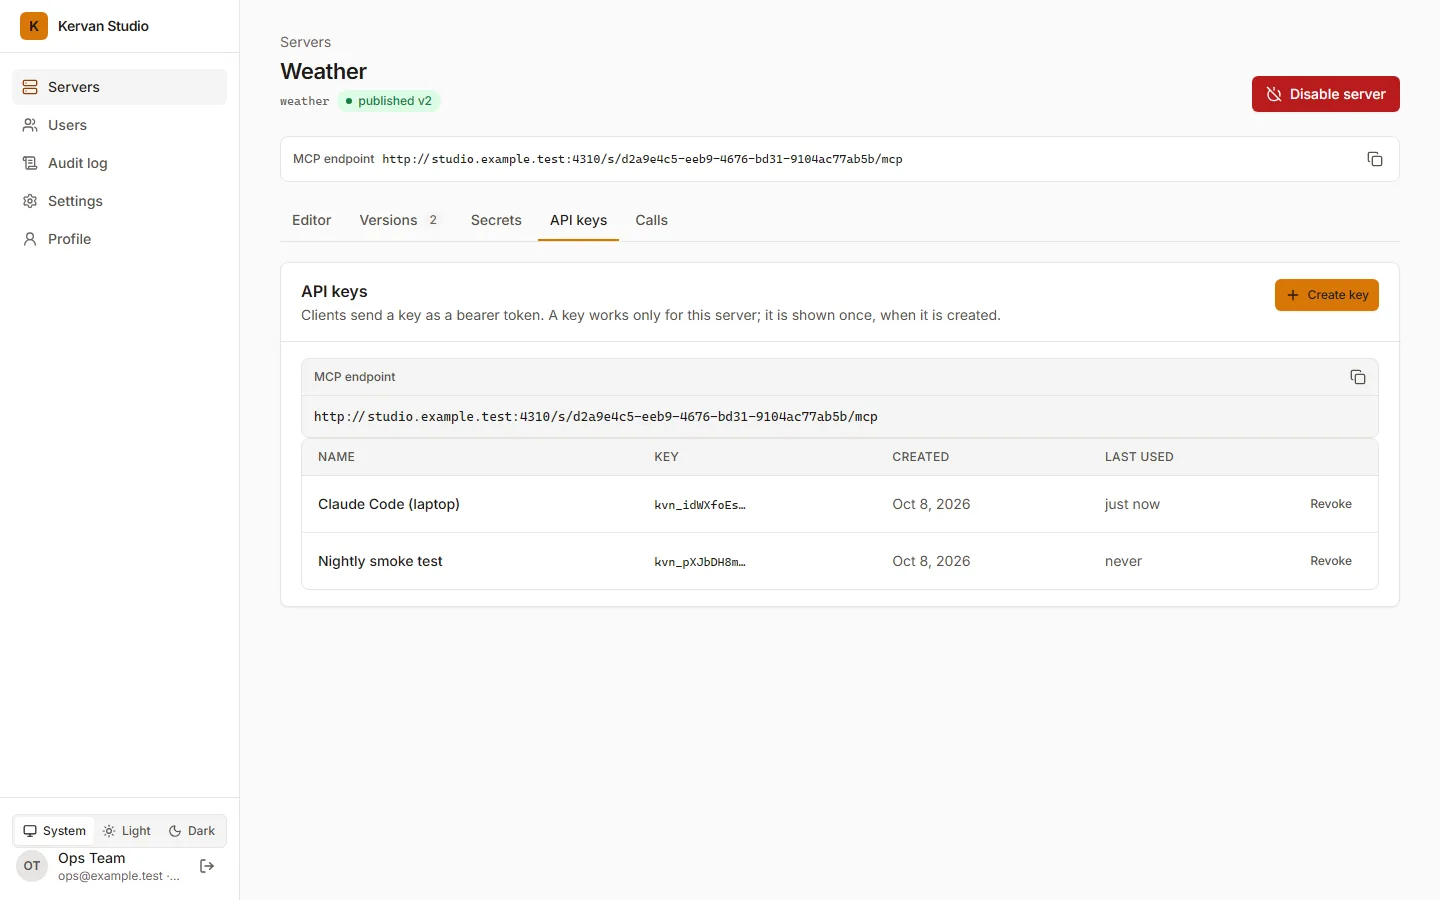The width and height of the screenshot is (1440, 900).
Task: Open the Audit log page
Action: [x=119, y=163]
